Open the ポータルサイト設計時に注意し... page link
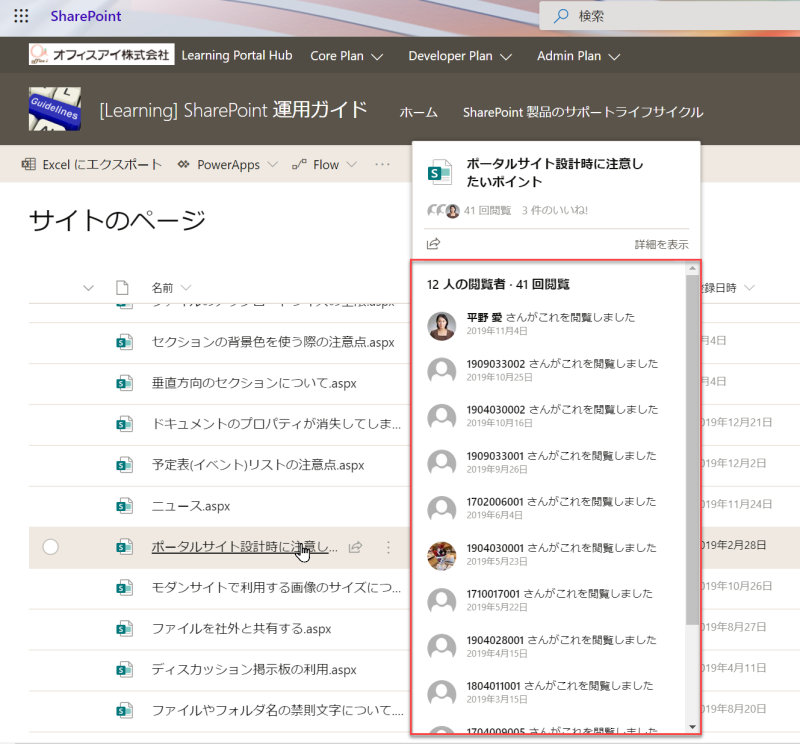Viewport: 800px width, 744px height. (x=244, y=547)
